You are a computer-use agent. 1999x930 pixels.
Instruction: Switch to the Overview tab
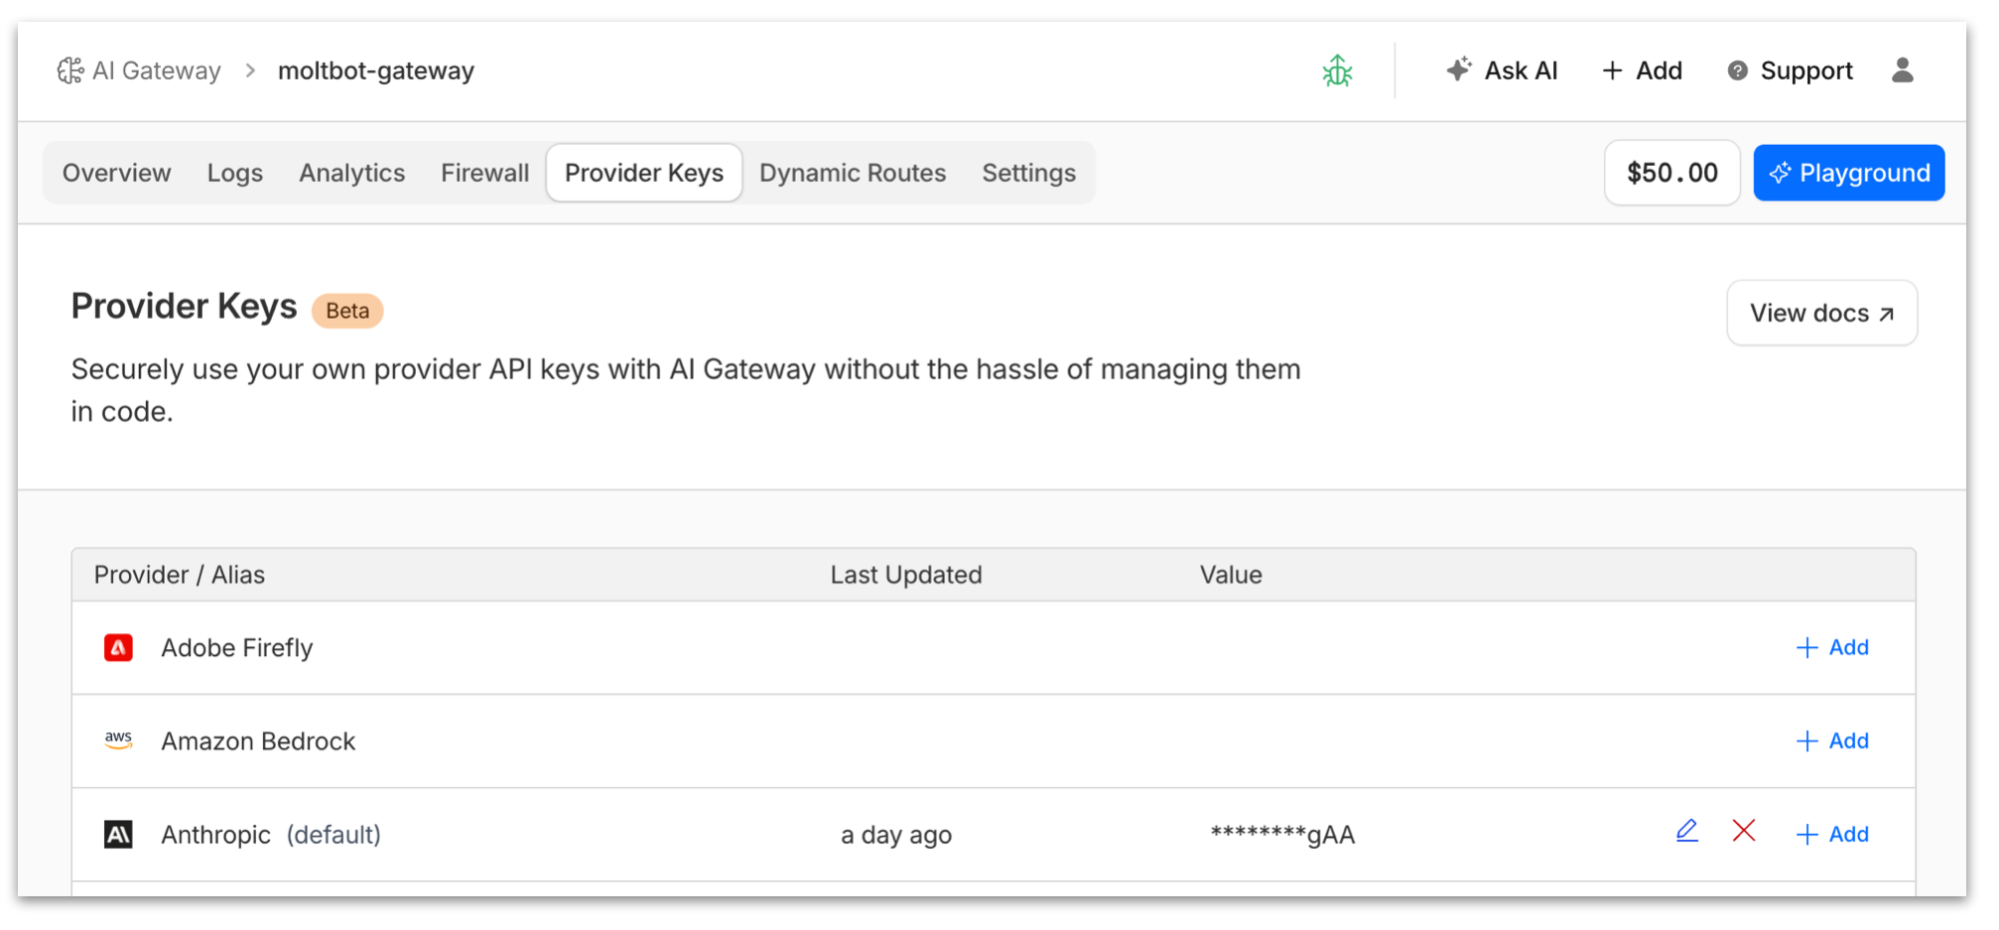pos(116,173)
